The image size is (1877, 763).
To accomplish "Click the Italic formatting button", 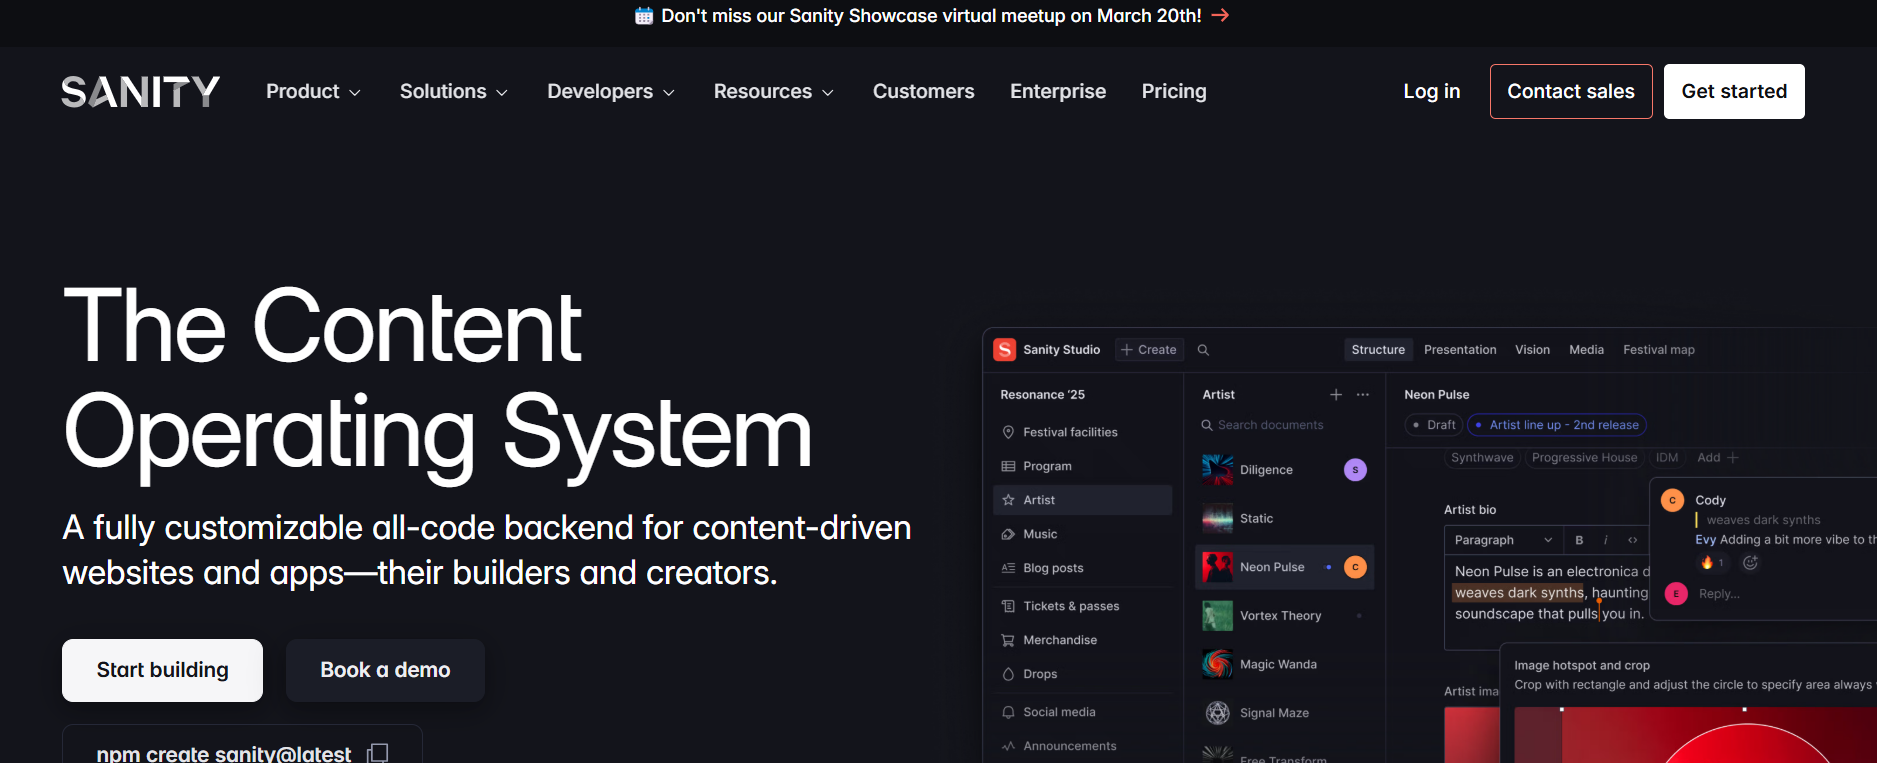I will [1606, 540].
